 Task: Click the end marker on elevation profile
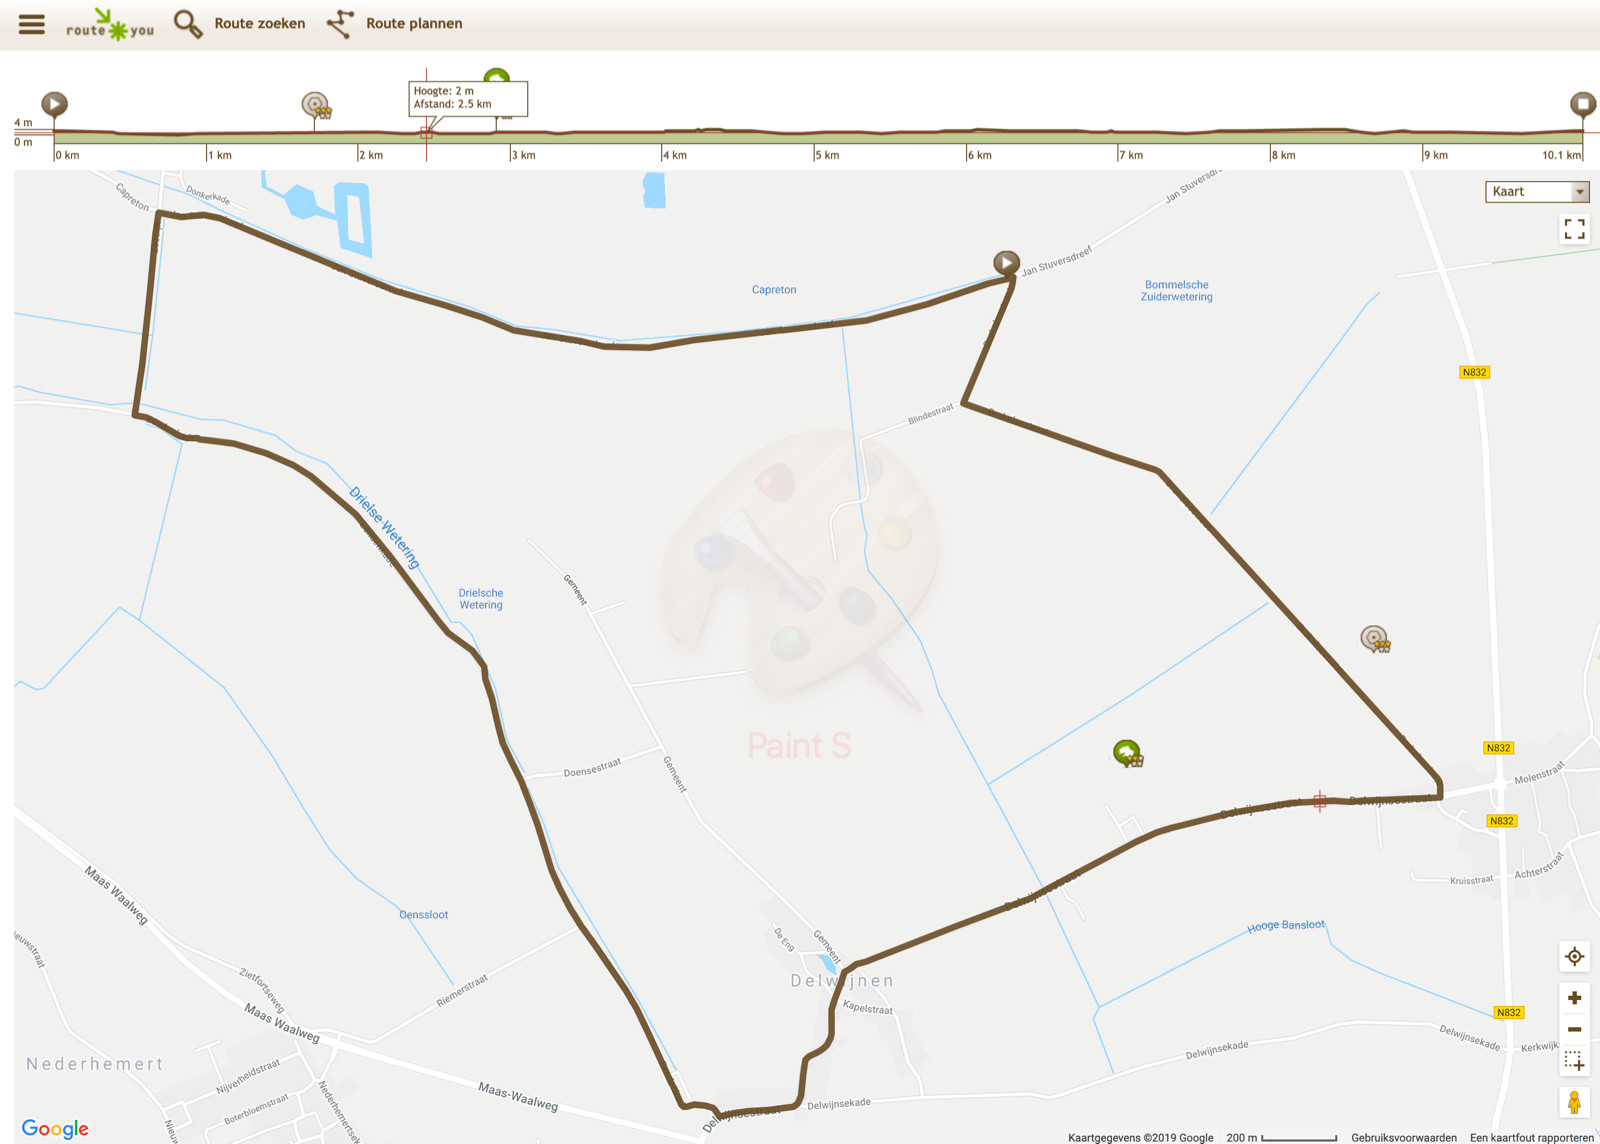pos(1582,104)
